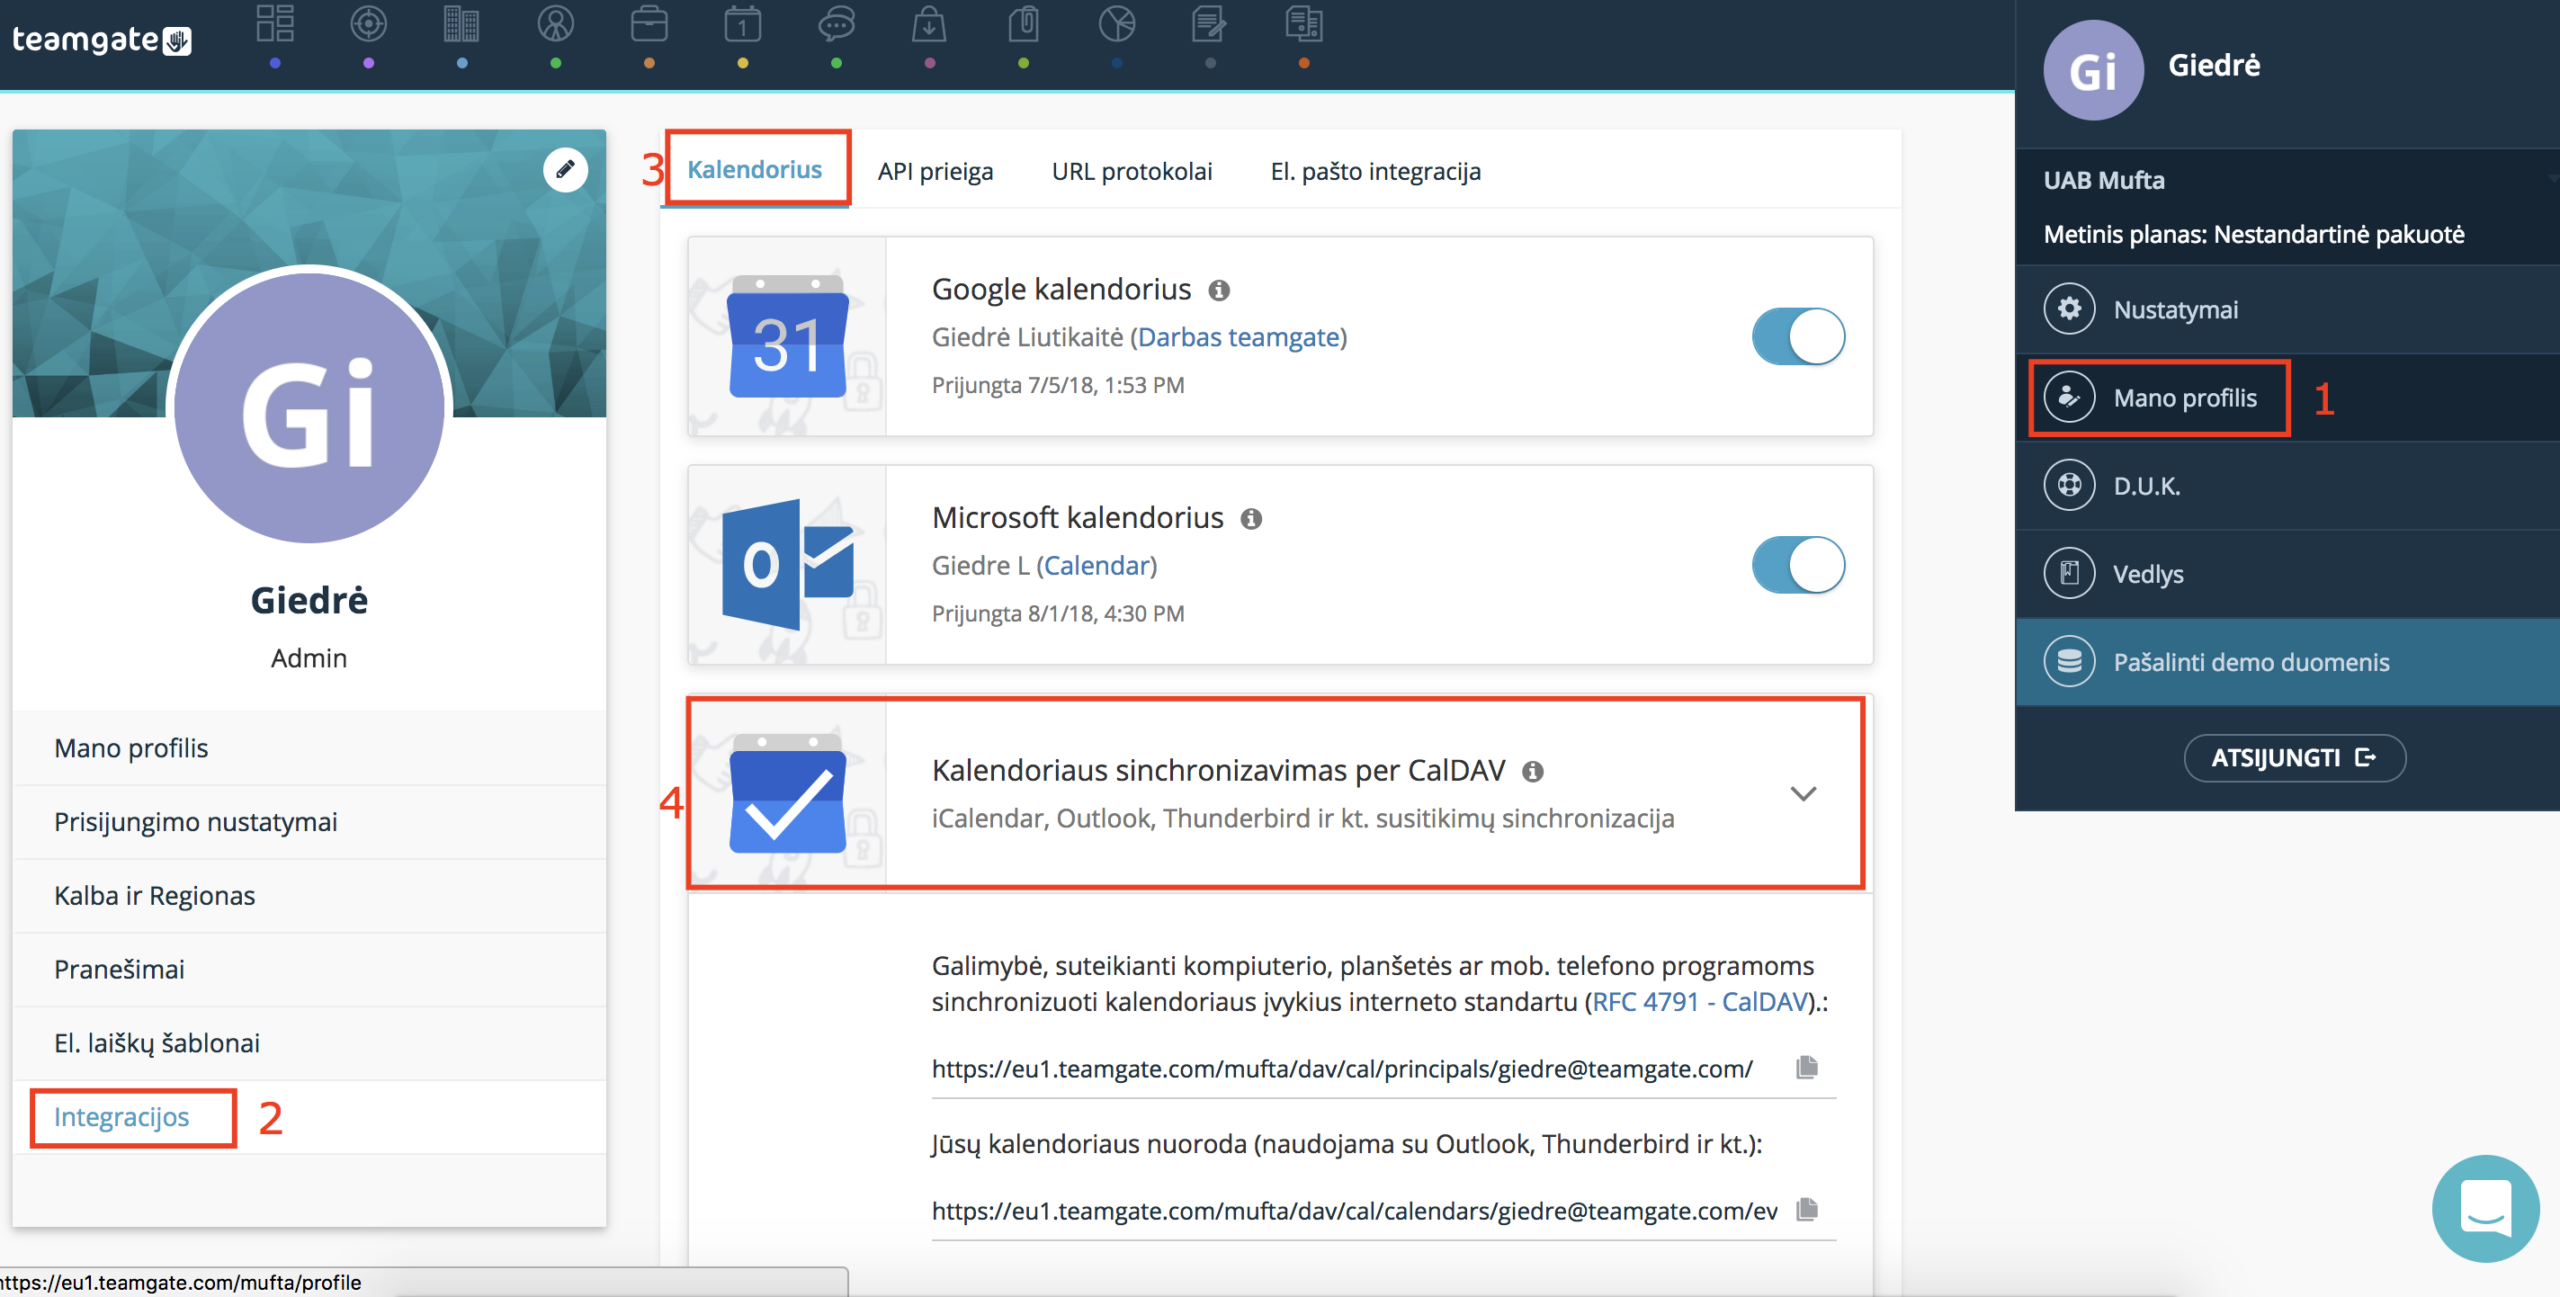
Task: Open the dashboard grid icon in top navigation
Action: [x=275, y=24]
